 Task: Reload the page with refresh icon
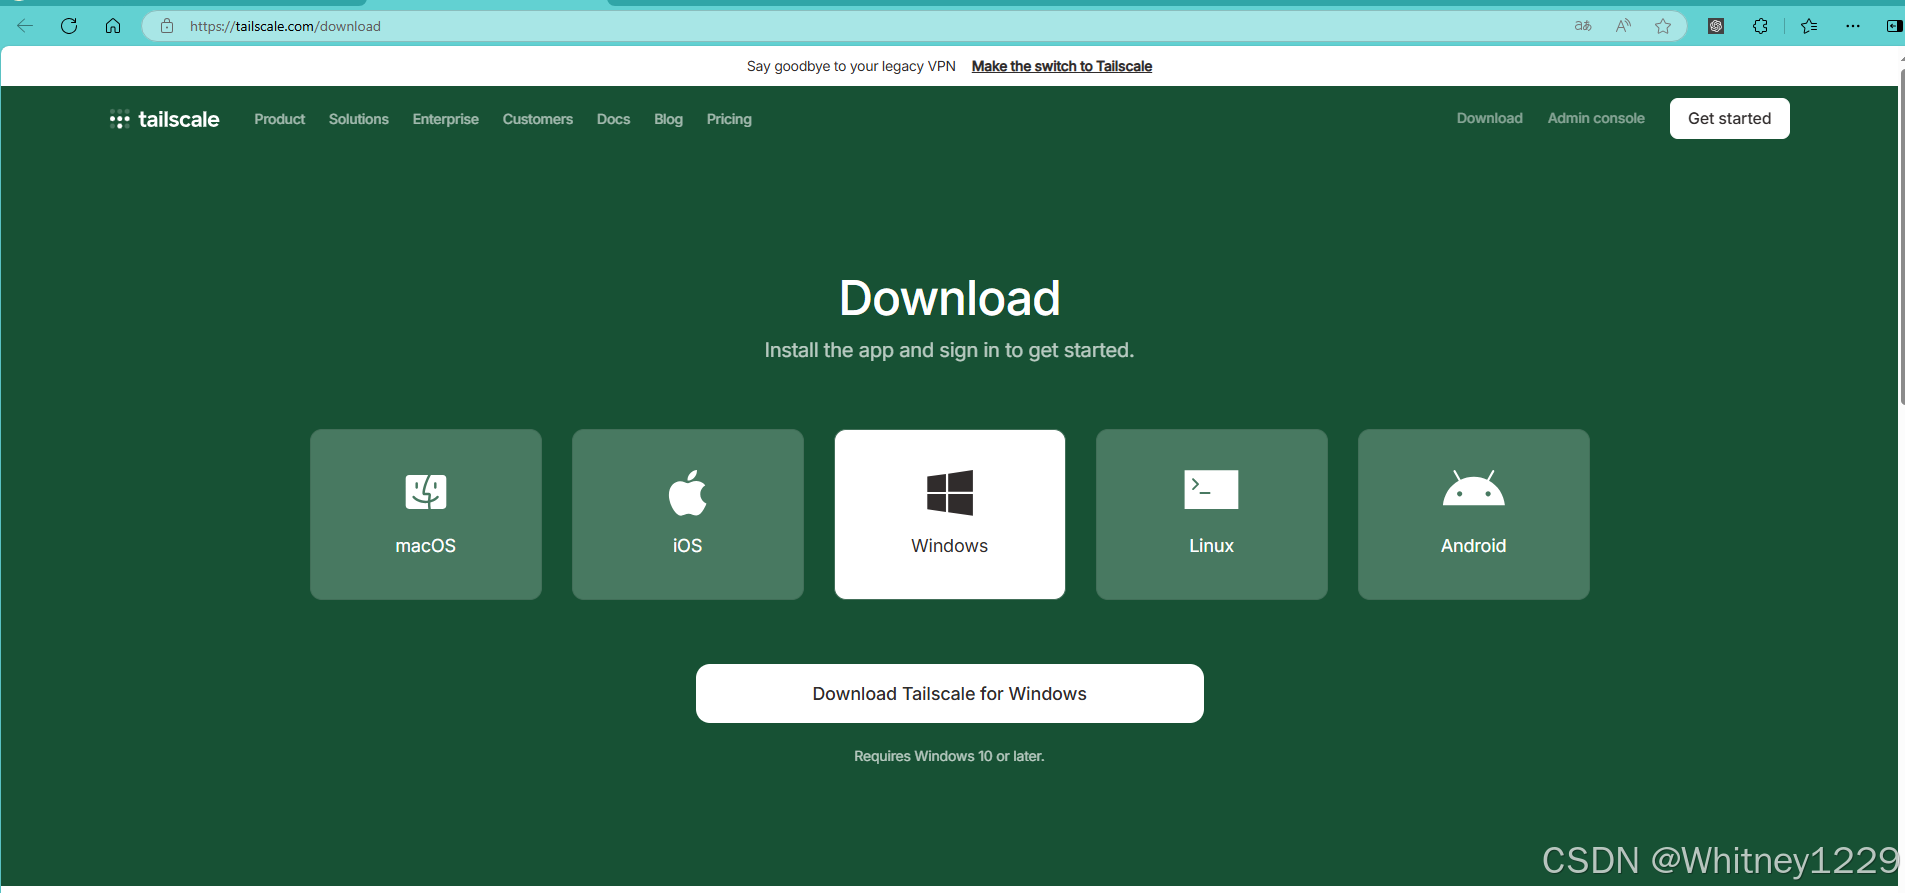(69, 26)
